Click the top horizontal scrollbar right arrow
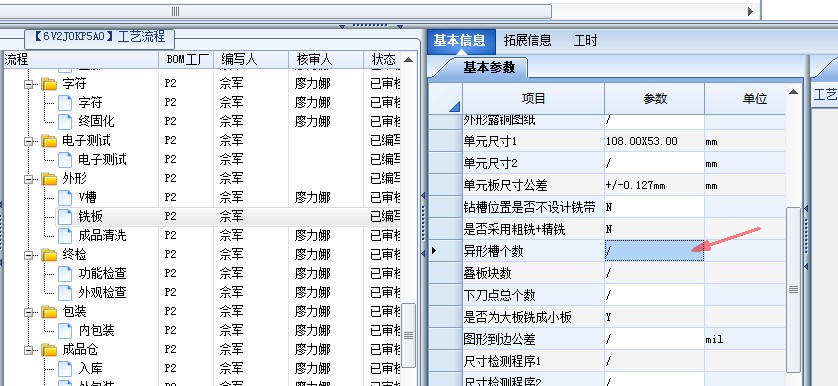The height and width of the screenshot is (386, 838). (750, 11)
